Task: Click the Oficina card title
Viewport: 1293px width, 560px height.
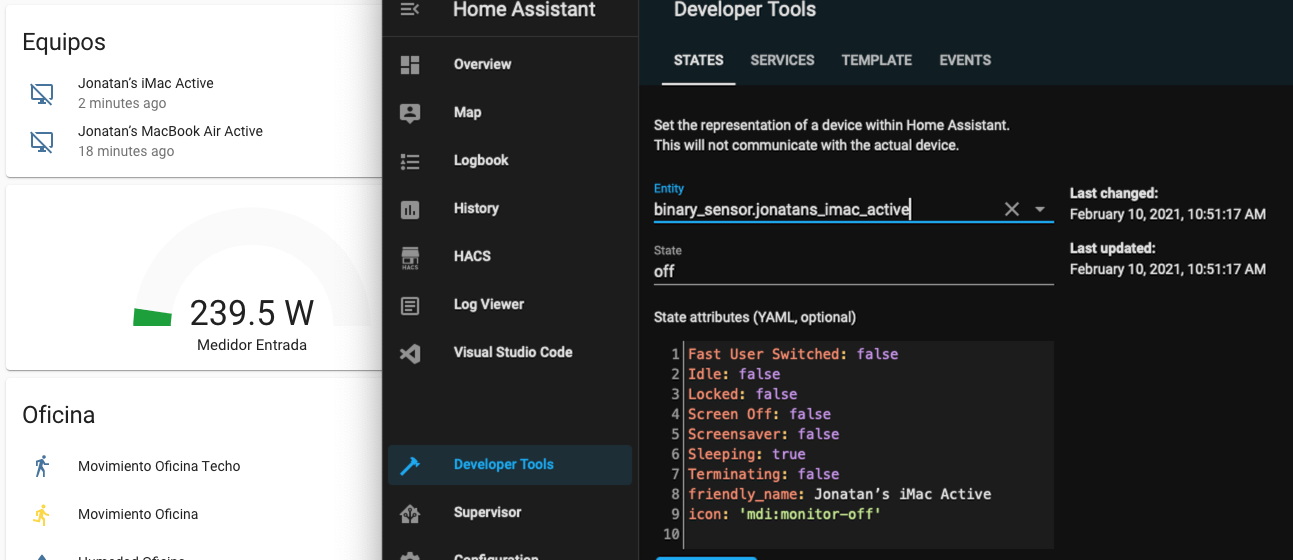Action: (x=59, y=414)
